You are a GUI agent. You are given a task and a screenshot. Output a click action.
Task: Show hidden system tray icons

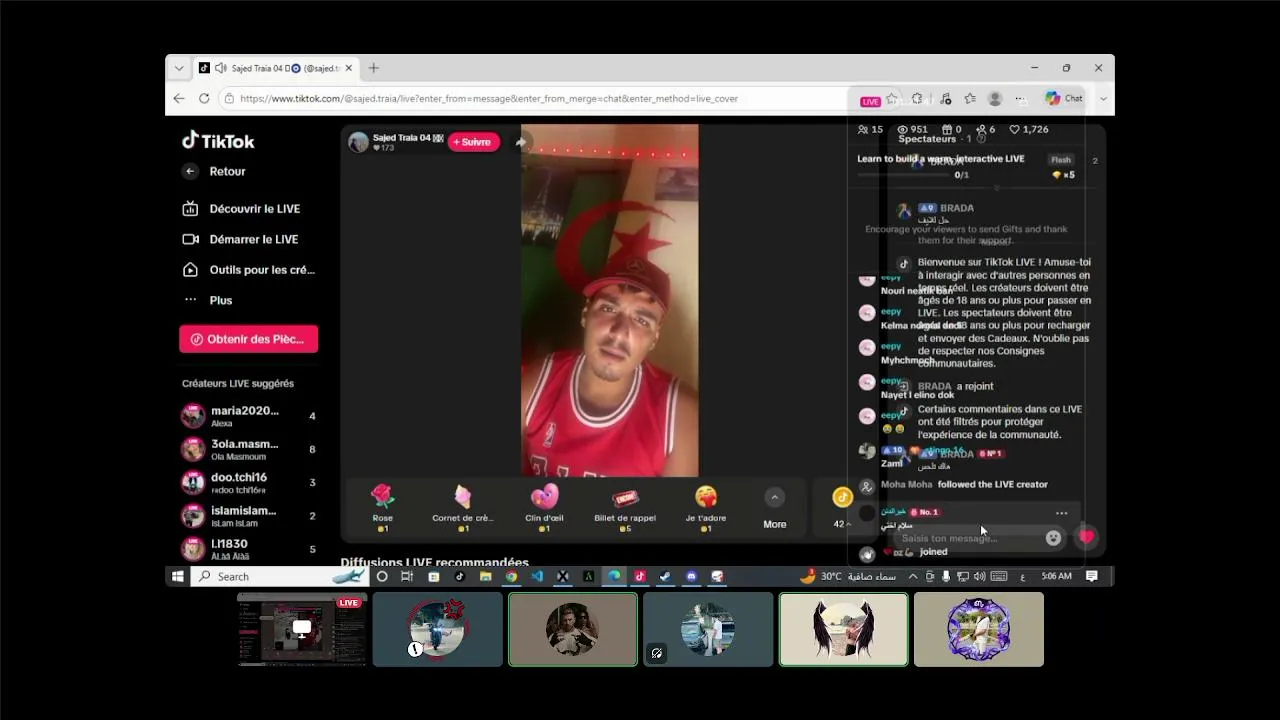pos(912,576)
